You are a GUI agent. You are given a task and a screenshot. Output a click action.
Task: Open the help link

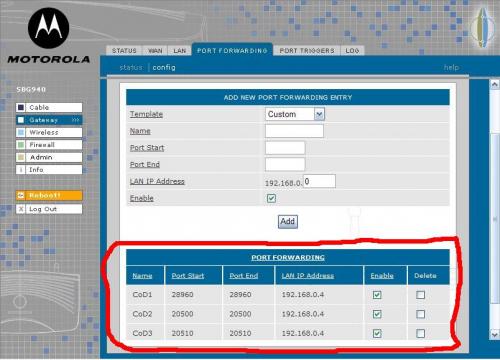tap(451, 67)
